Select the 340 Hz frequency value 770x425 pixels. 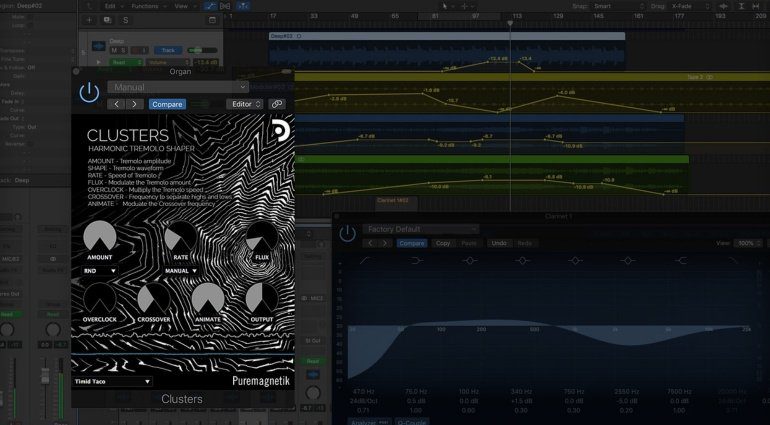pos(521,392)
